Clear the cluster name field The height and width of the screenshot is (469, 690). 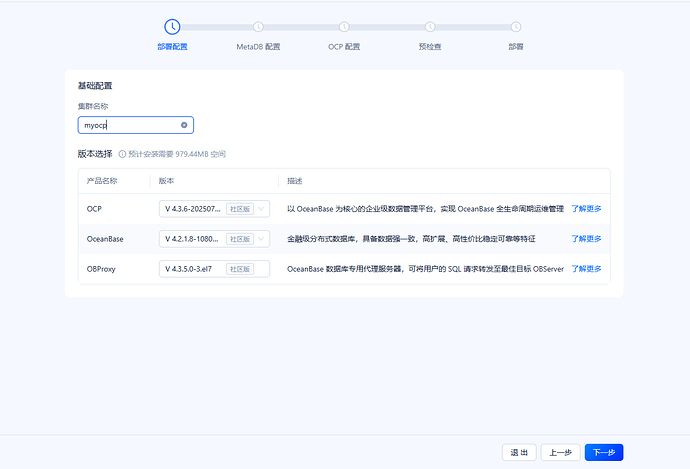click(184, 125)
